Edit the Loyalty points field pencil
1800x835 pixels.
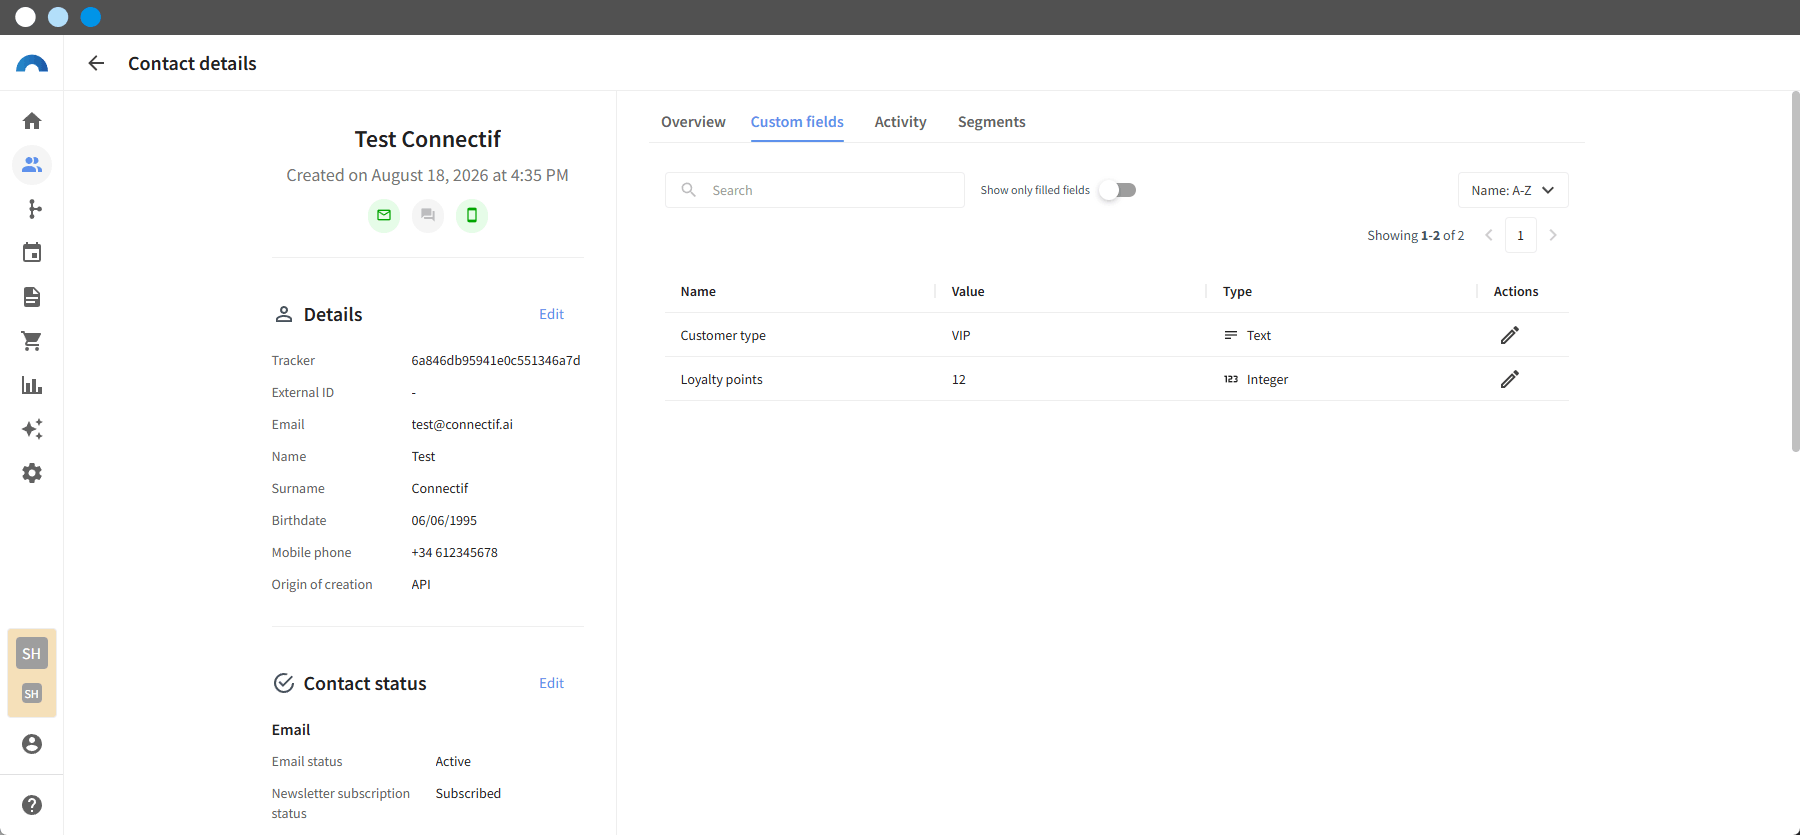point(1510,379)
